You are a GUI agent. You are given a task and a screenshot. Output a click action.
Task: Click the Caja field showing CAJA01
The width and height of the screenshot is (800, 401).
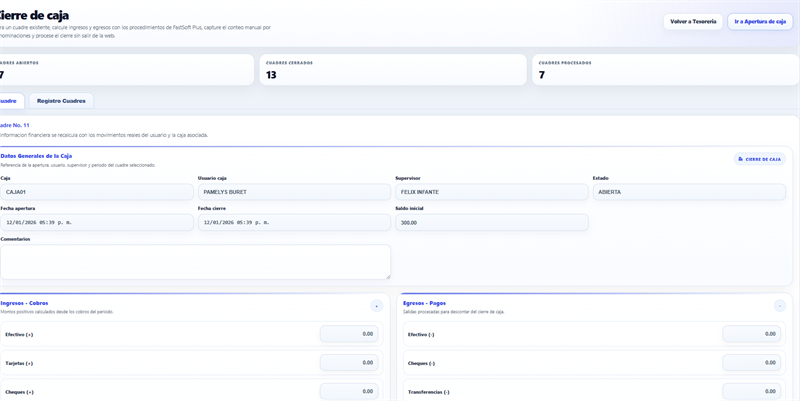pyautogui.click(x=97, y=192)
